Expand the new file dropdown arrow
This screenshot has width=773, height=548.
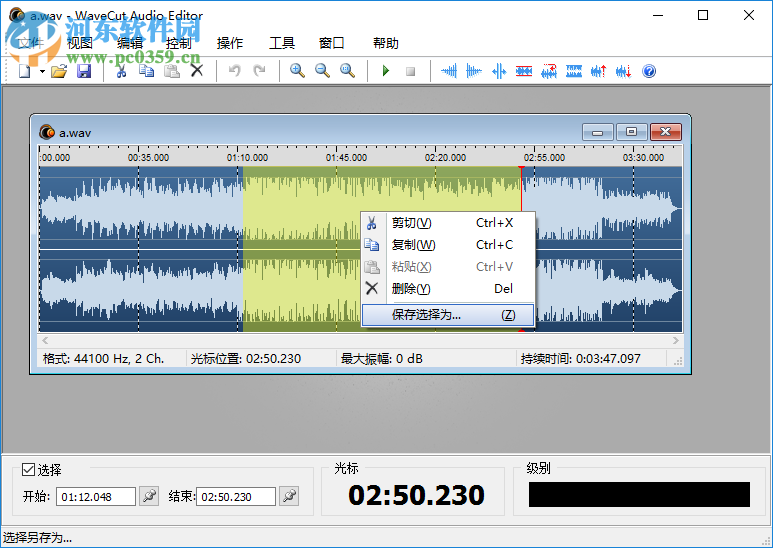tap(42, 72)
